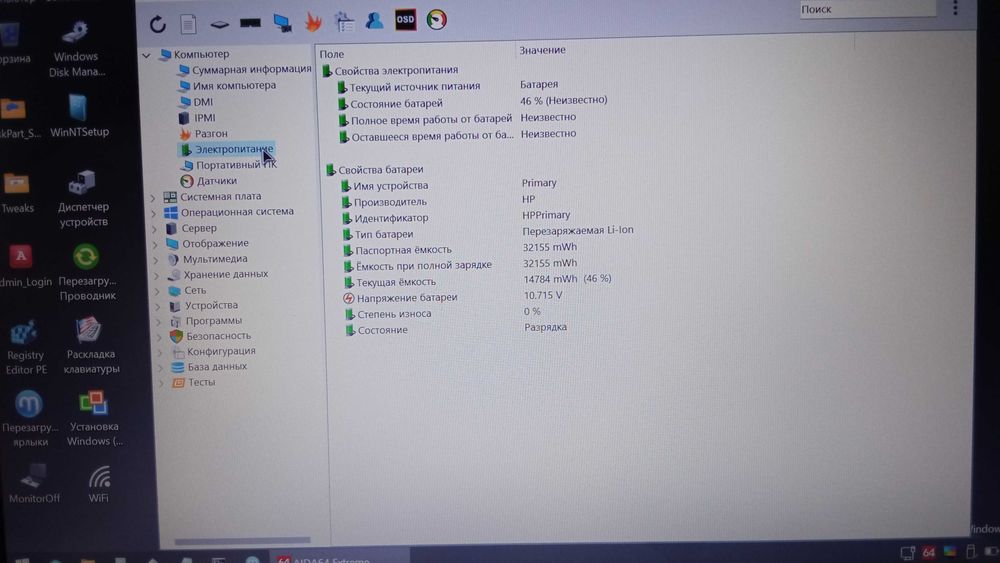The height and width of the screenshot is (563, 1000).
Task: Open the WinNTSetup desktop shortcut
Action: click(79, 115)
